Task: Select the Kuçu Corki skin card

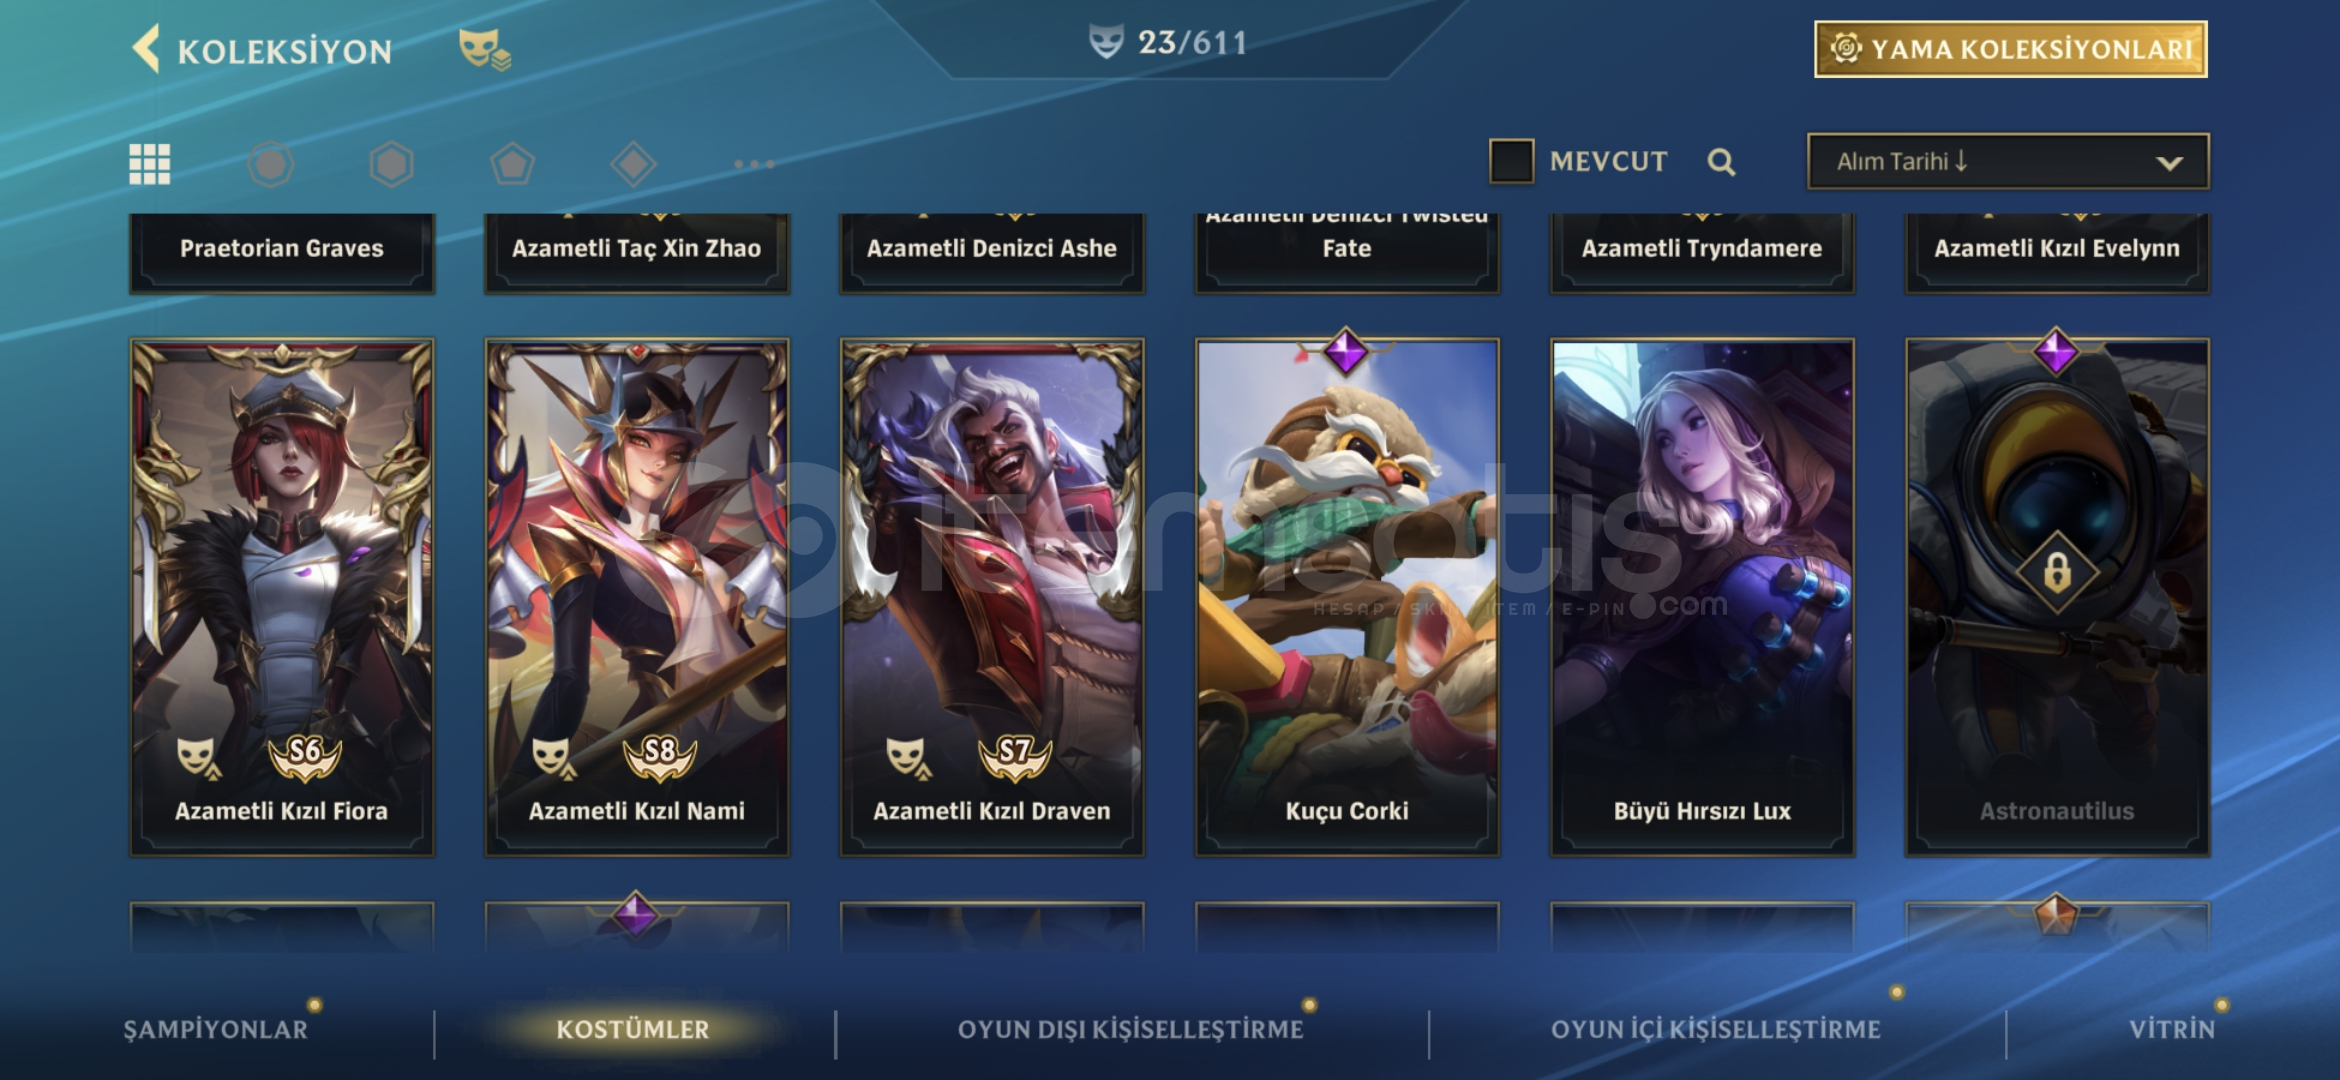Action: click(1347, 597)
